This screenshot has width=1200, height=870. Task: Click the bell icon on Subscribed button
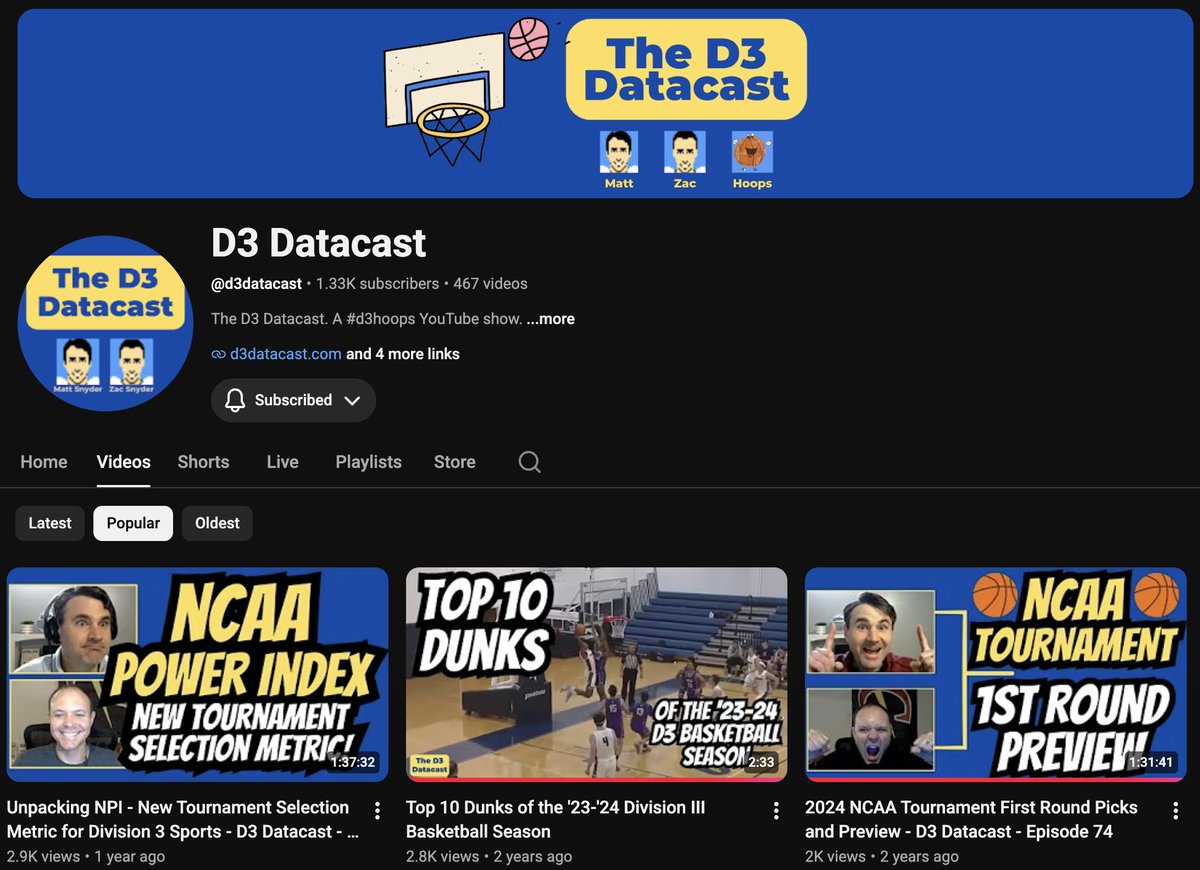[235, 400]
